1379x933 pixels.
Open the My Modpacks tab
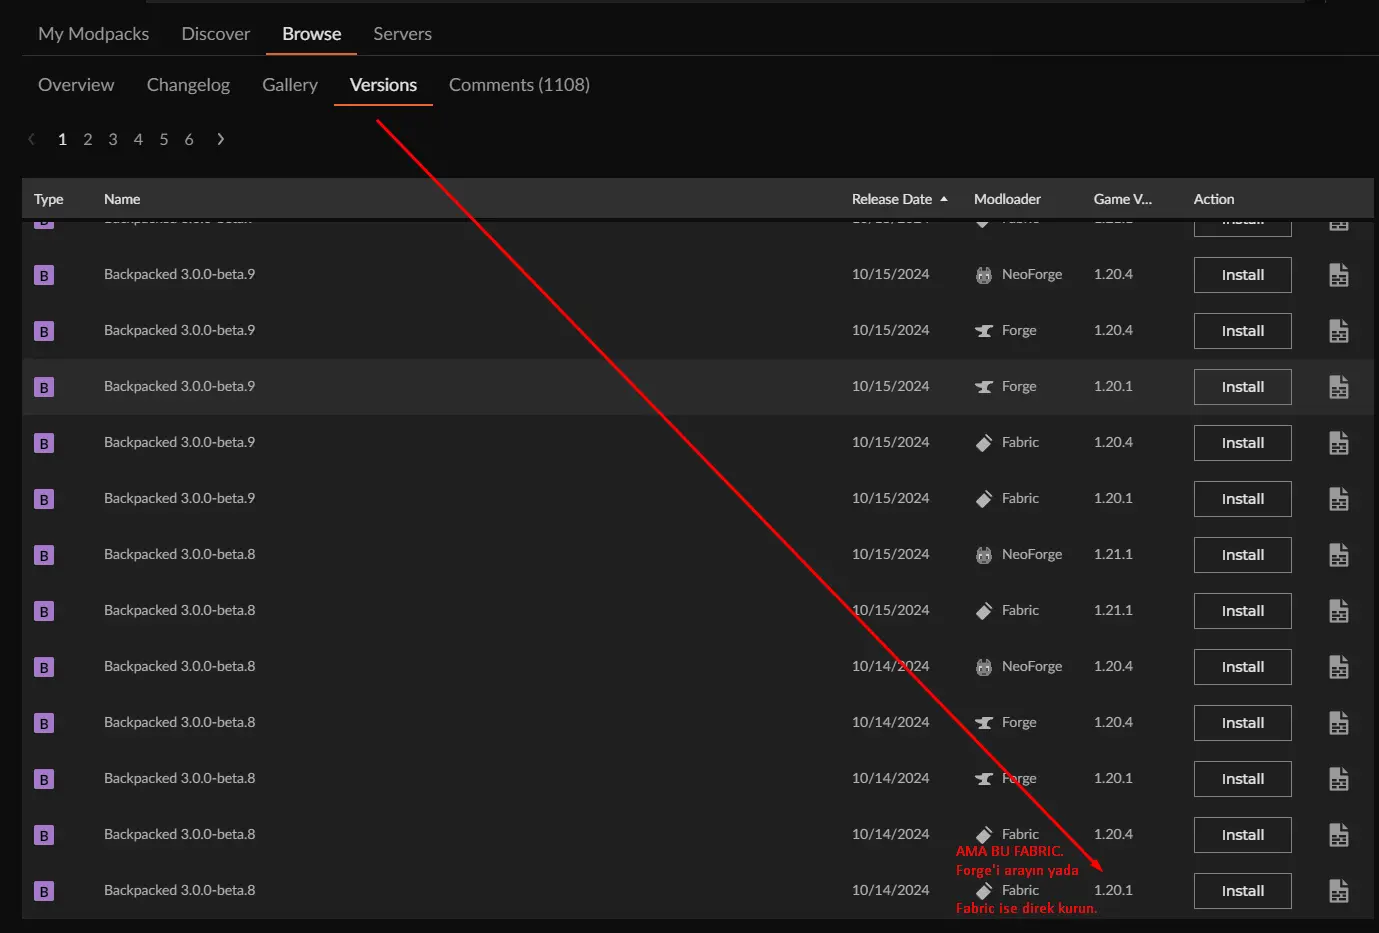(x=94, y=34)
